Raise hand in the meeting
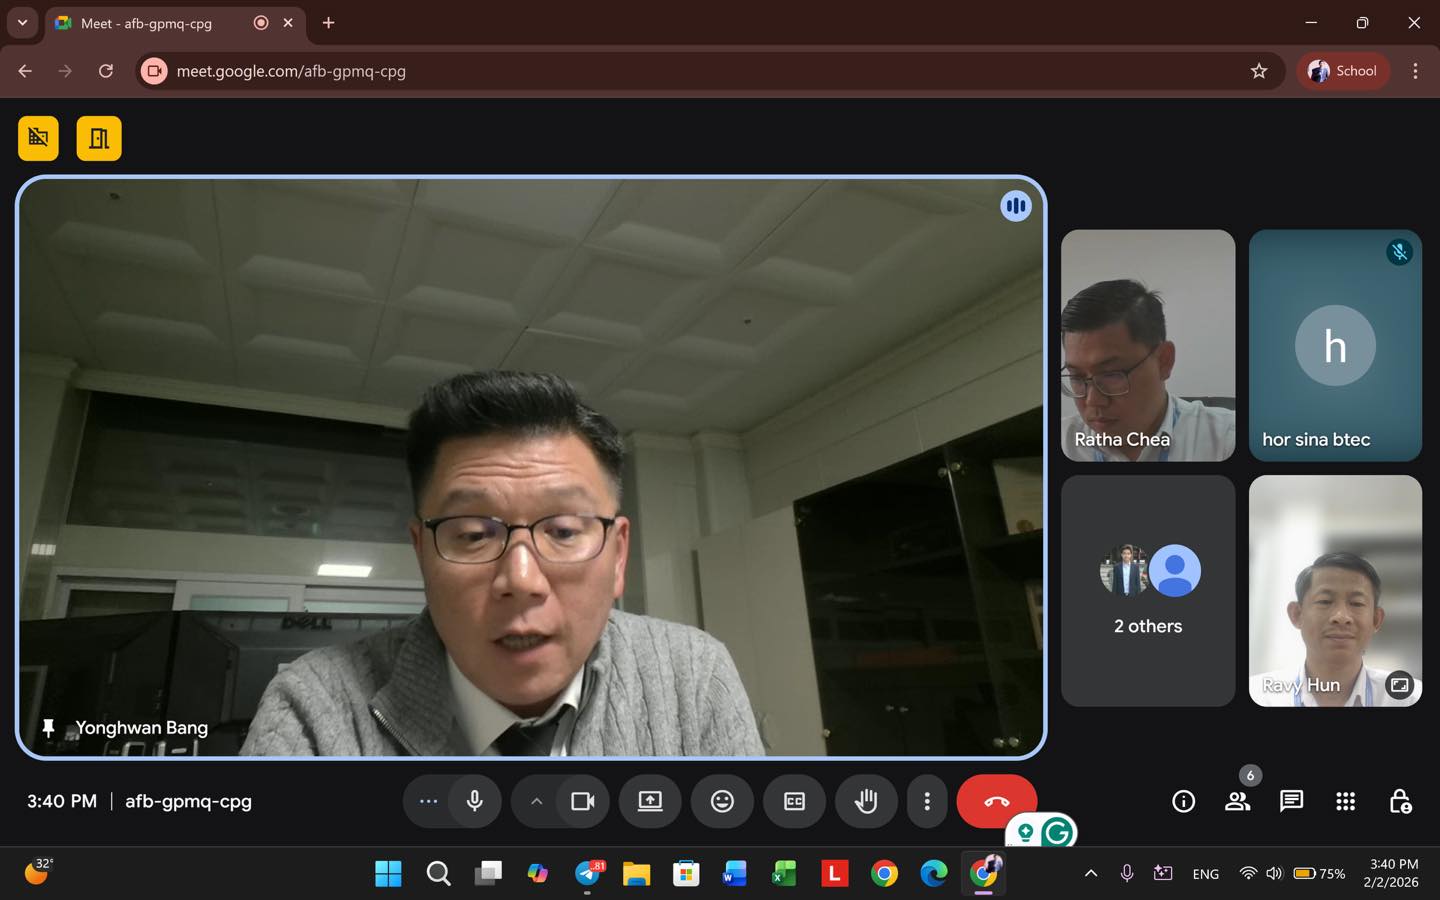Viewport: 1440px width, 900px height. 866,801
